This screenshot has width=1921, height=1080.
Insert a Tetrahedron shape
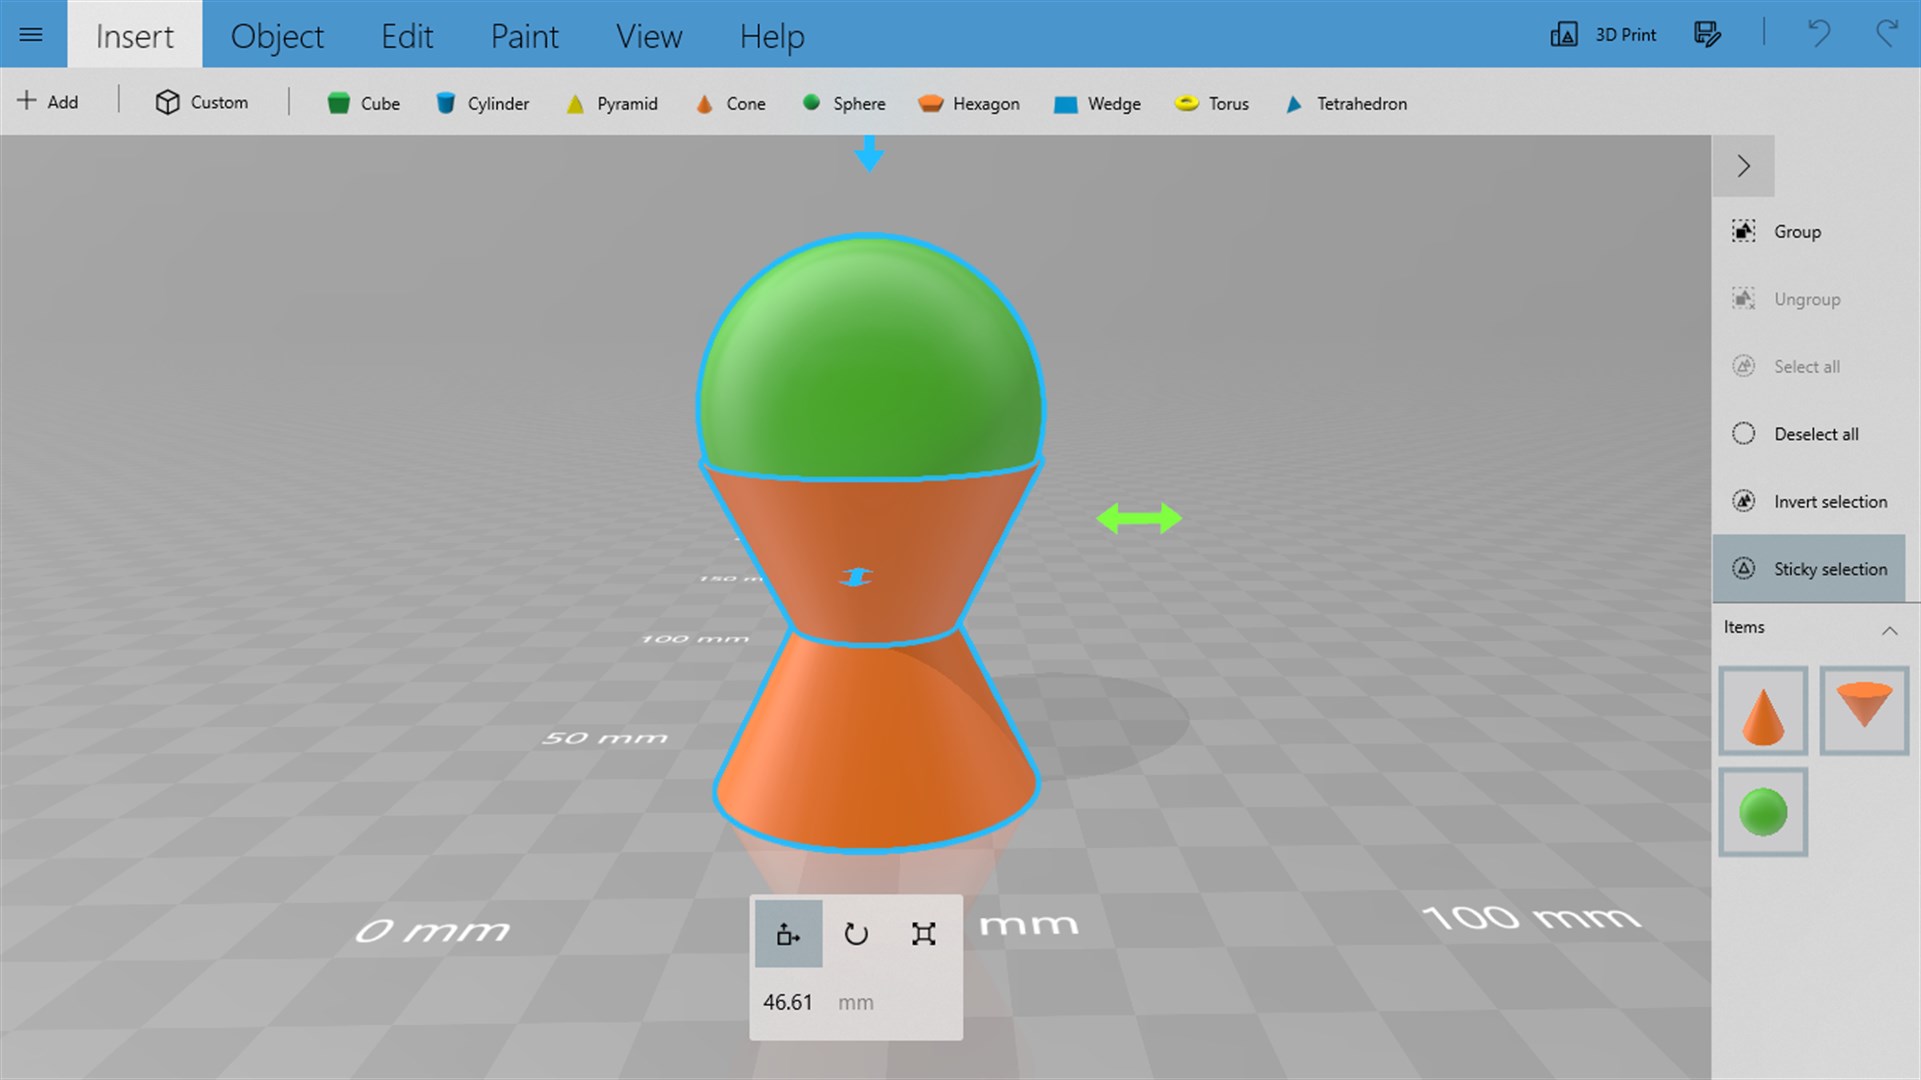point(1345,103)
